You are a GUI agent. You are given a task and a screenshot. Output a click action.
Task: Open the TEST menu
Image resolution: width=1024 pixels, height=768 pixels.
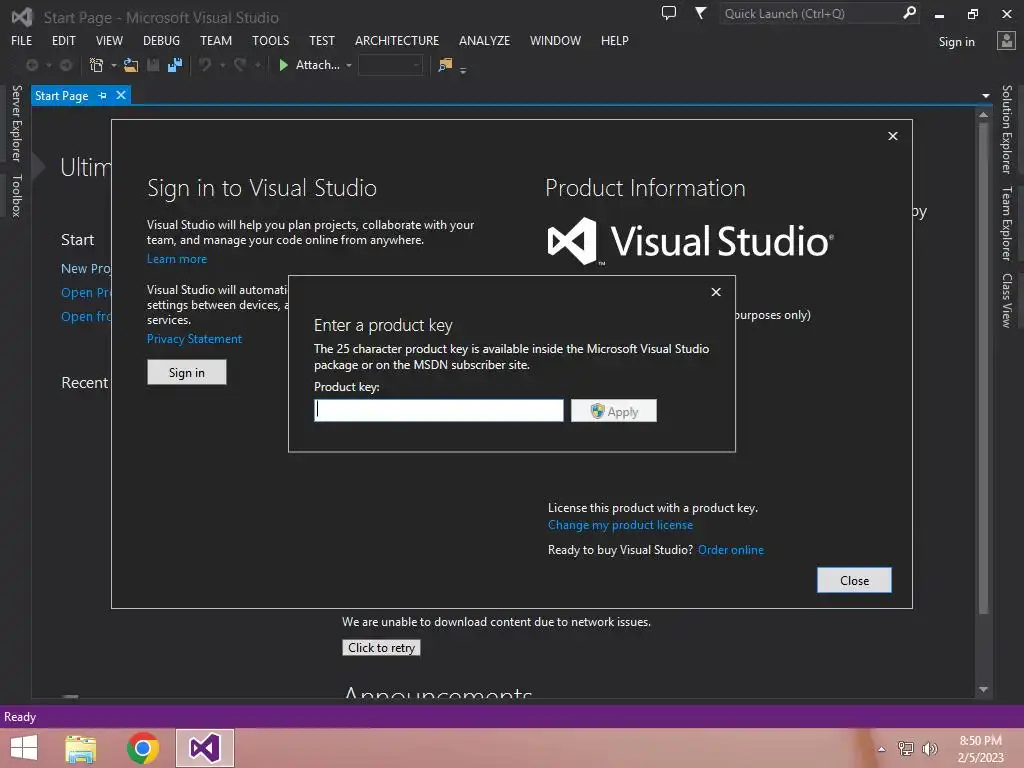tap(322, 40)
